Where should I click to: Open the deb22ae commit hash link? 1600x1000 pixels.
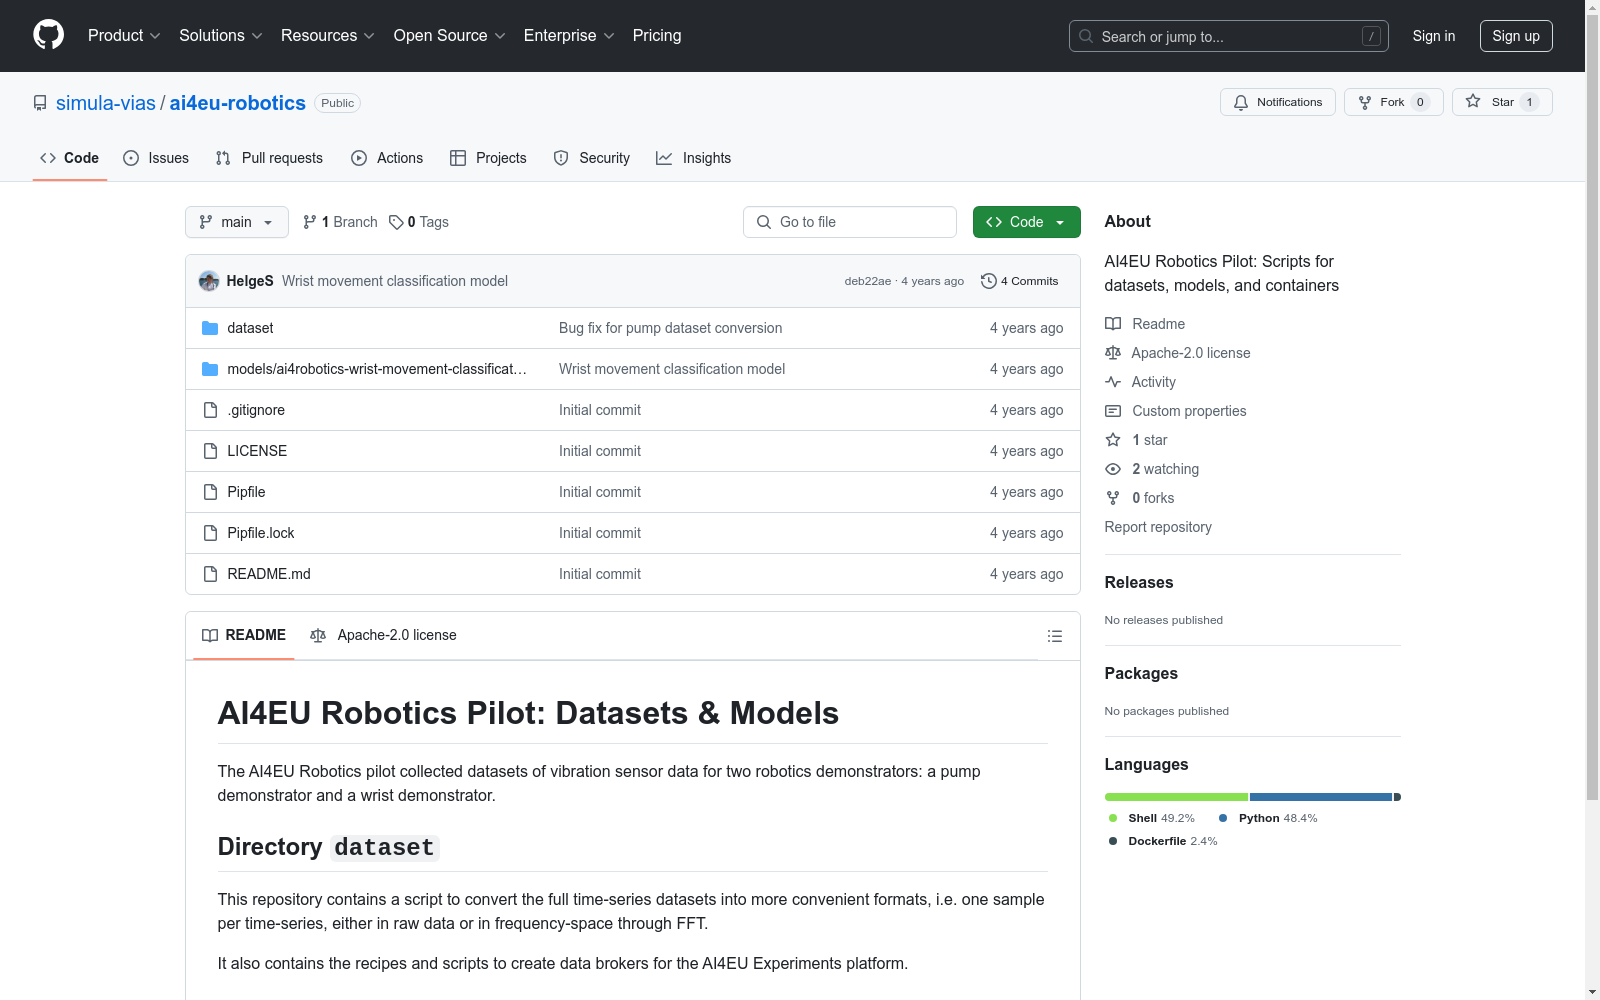click(868, 281)
